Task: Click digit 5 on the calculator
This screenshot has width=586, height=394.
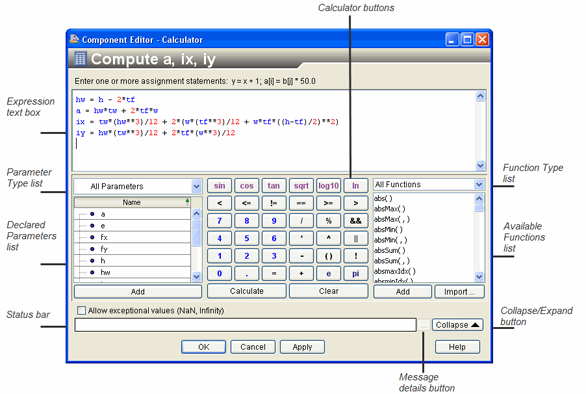Action: [x=247, y=238]
